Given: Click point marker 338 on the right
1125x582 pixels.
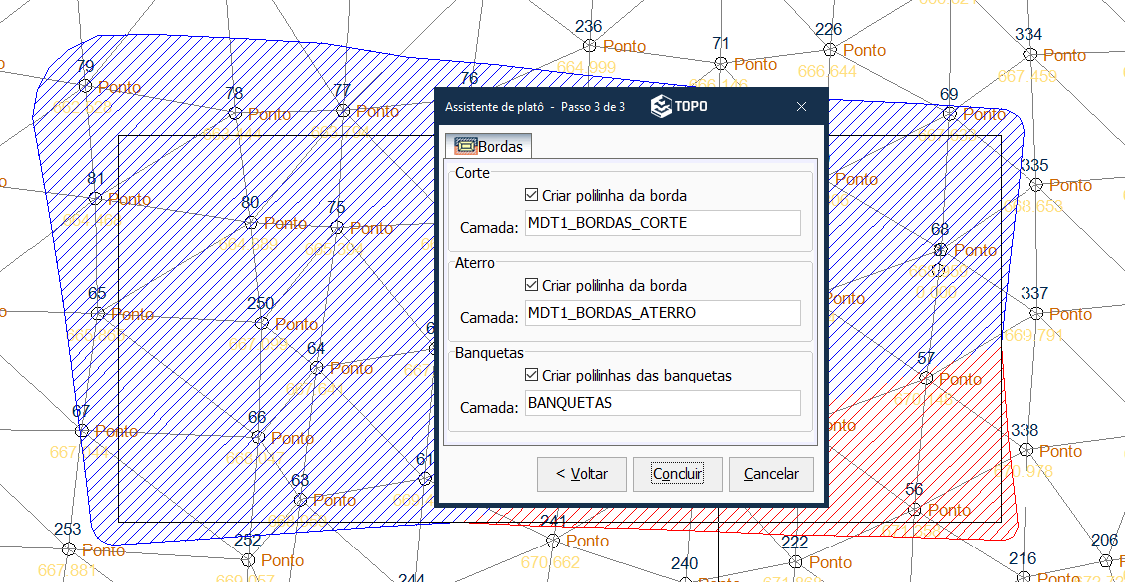Looking at the screenshot, I should point(1024,451).
